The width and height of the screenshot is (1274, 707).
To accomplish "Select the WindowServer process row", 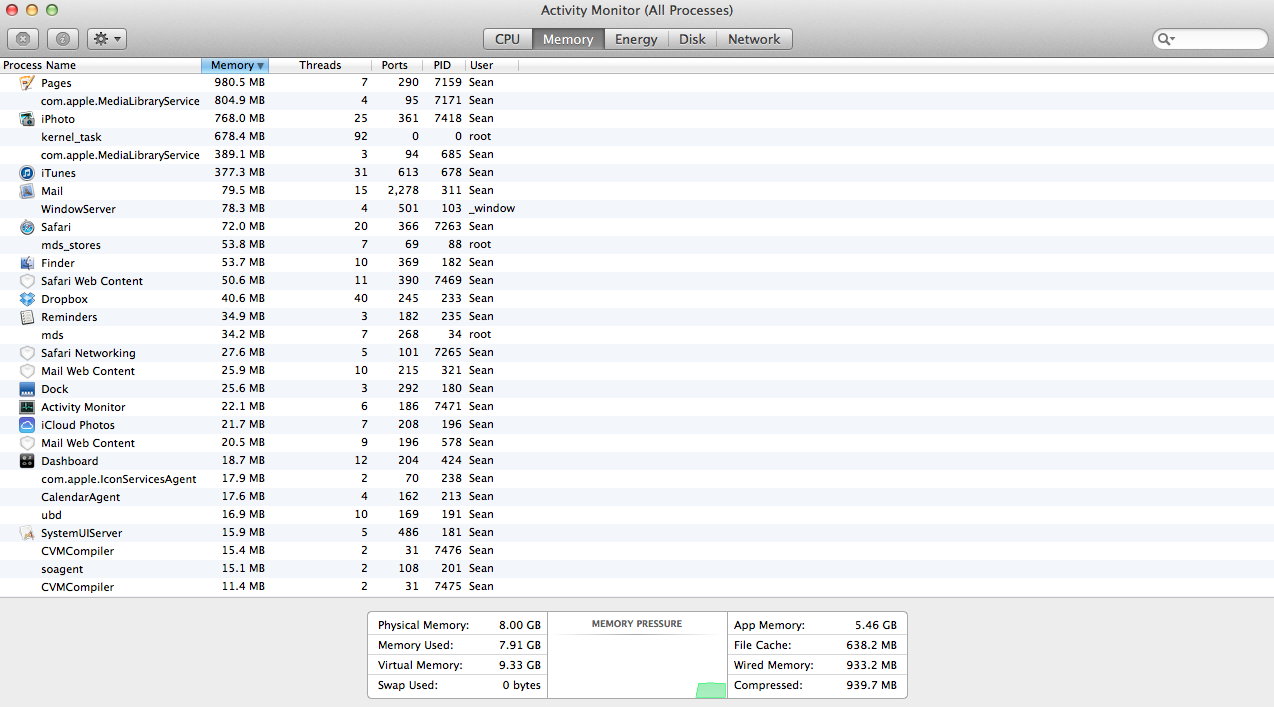I will pyautogui.click(x=637, y=209).
